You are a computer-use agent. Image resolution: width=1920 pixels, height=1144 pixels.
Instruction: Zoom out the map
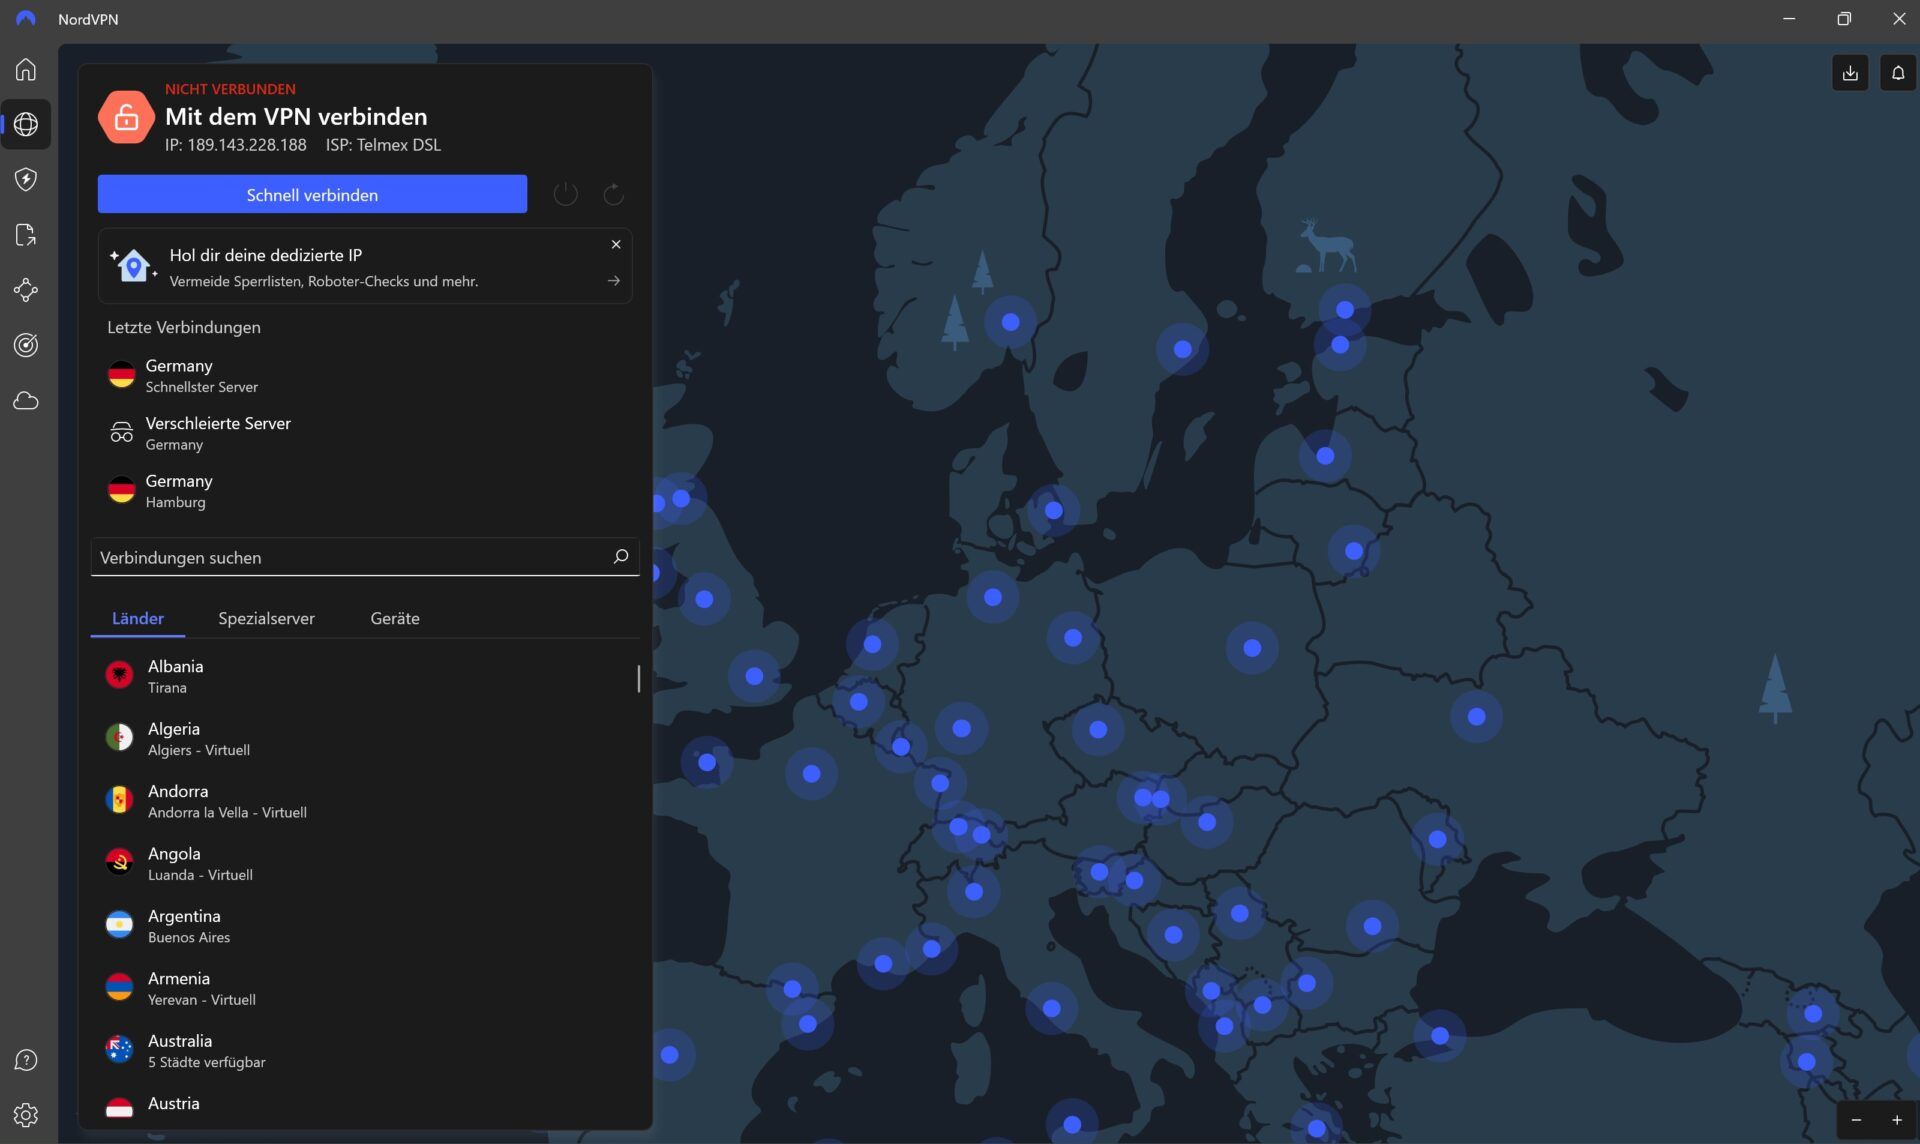1856,1120
